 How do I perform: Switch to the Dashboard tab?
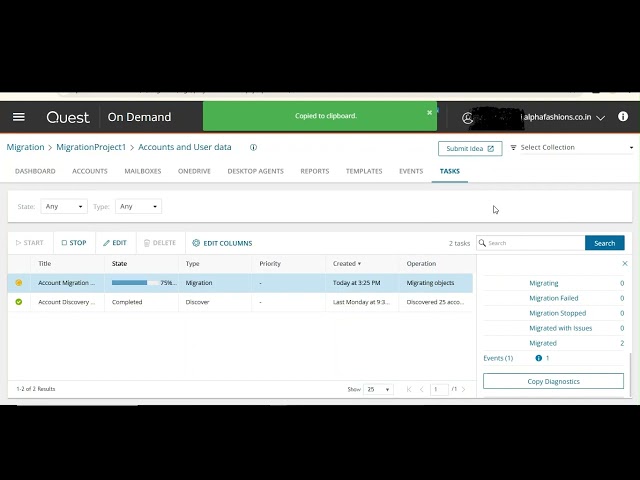tap(35, 171)
